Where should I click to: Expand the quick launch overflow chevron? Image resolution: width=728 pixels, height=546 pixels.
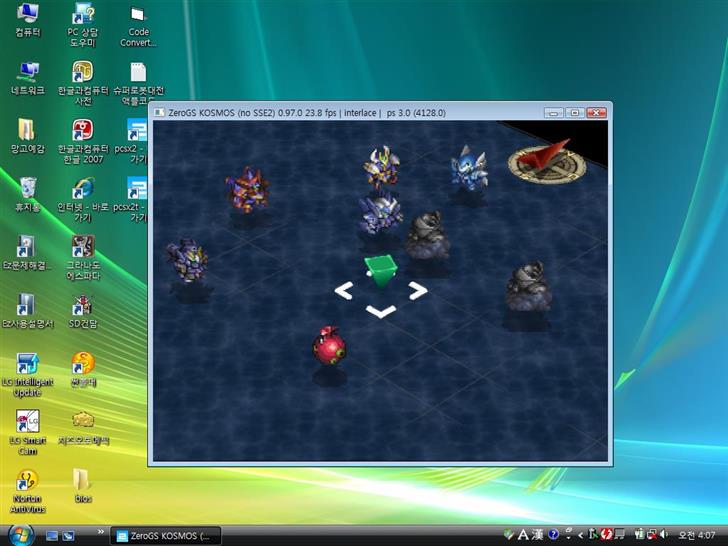point(100,532)
